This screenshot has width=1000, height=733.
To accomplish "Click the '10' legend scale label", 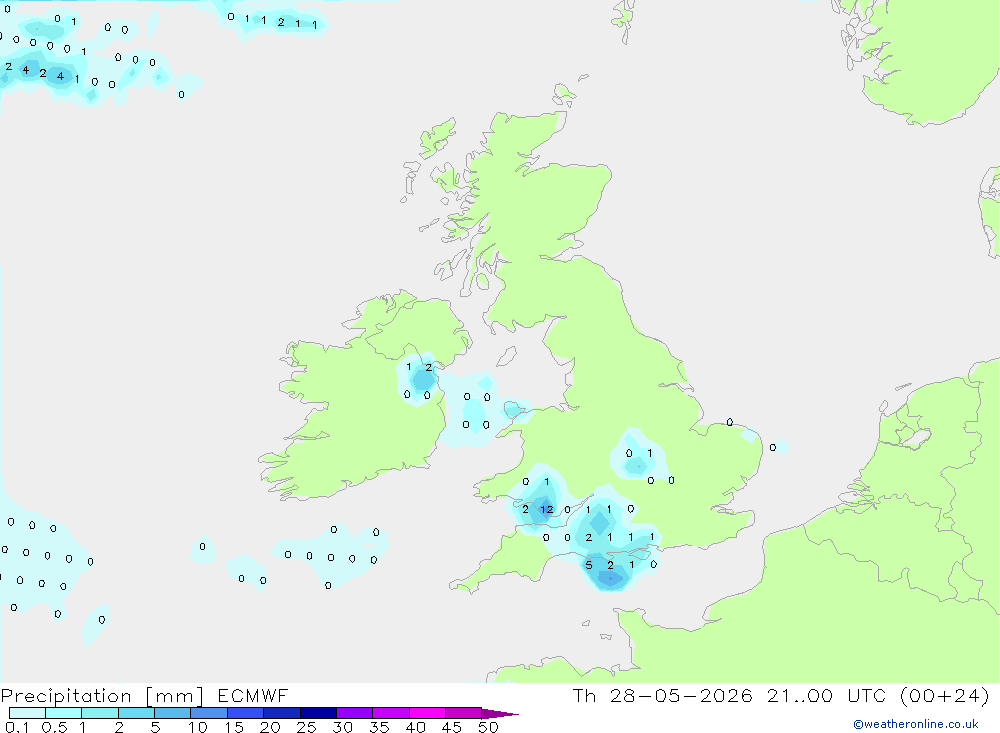I will click(198, 727).
